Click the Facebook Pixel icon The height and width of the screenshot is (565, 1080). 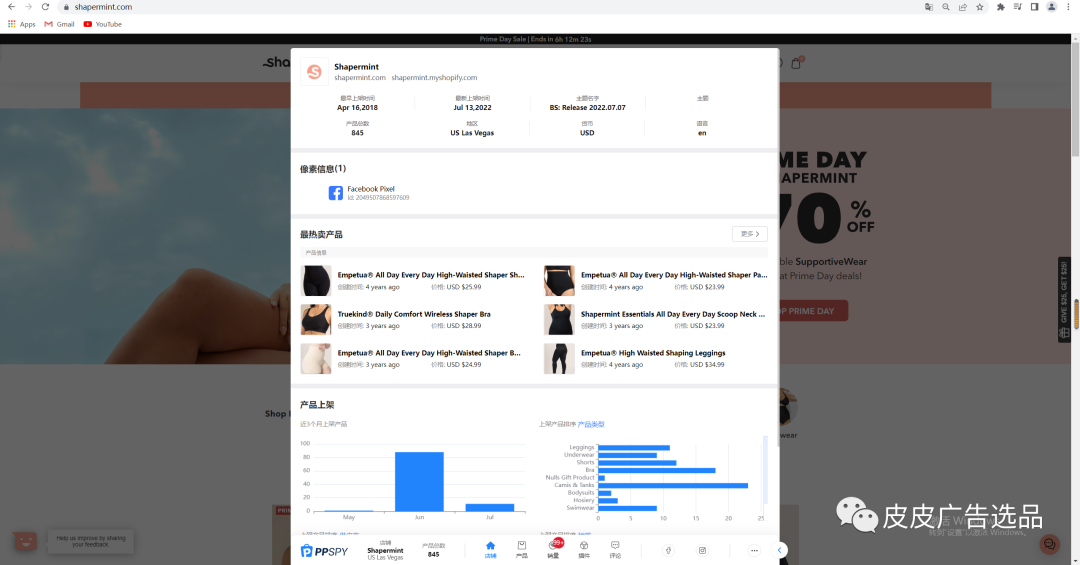[335, 193]
